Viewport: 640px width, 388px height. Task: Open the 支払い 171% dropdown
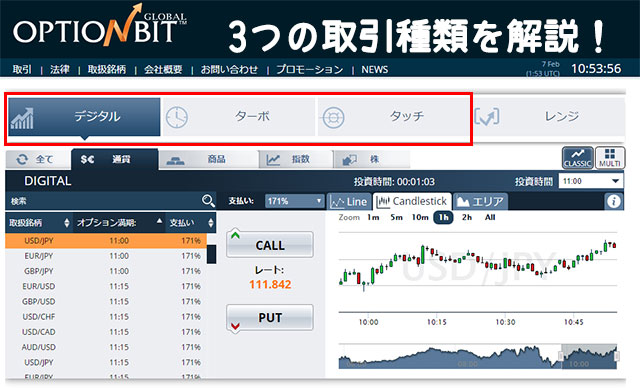(x=294, y=201)
